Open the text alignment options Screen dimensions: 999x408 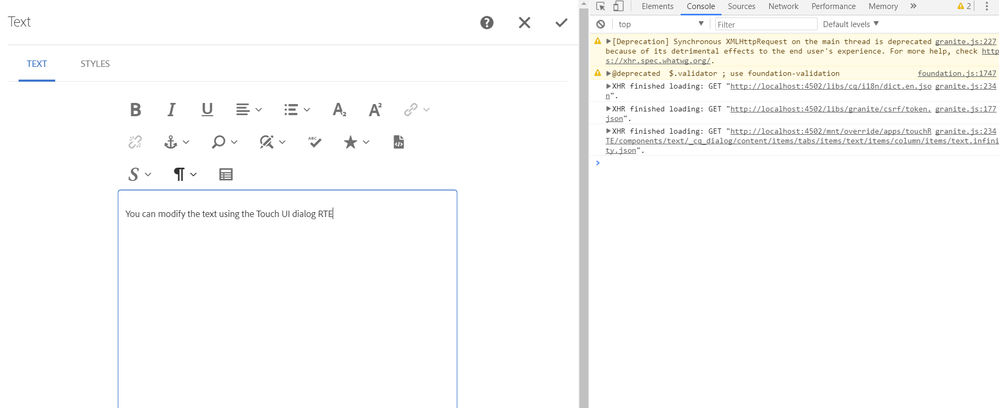[x=248, y=110]
